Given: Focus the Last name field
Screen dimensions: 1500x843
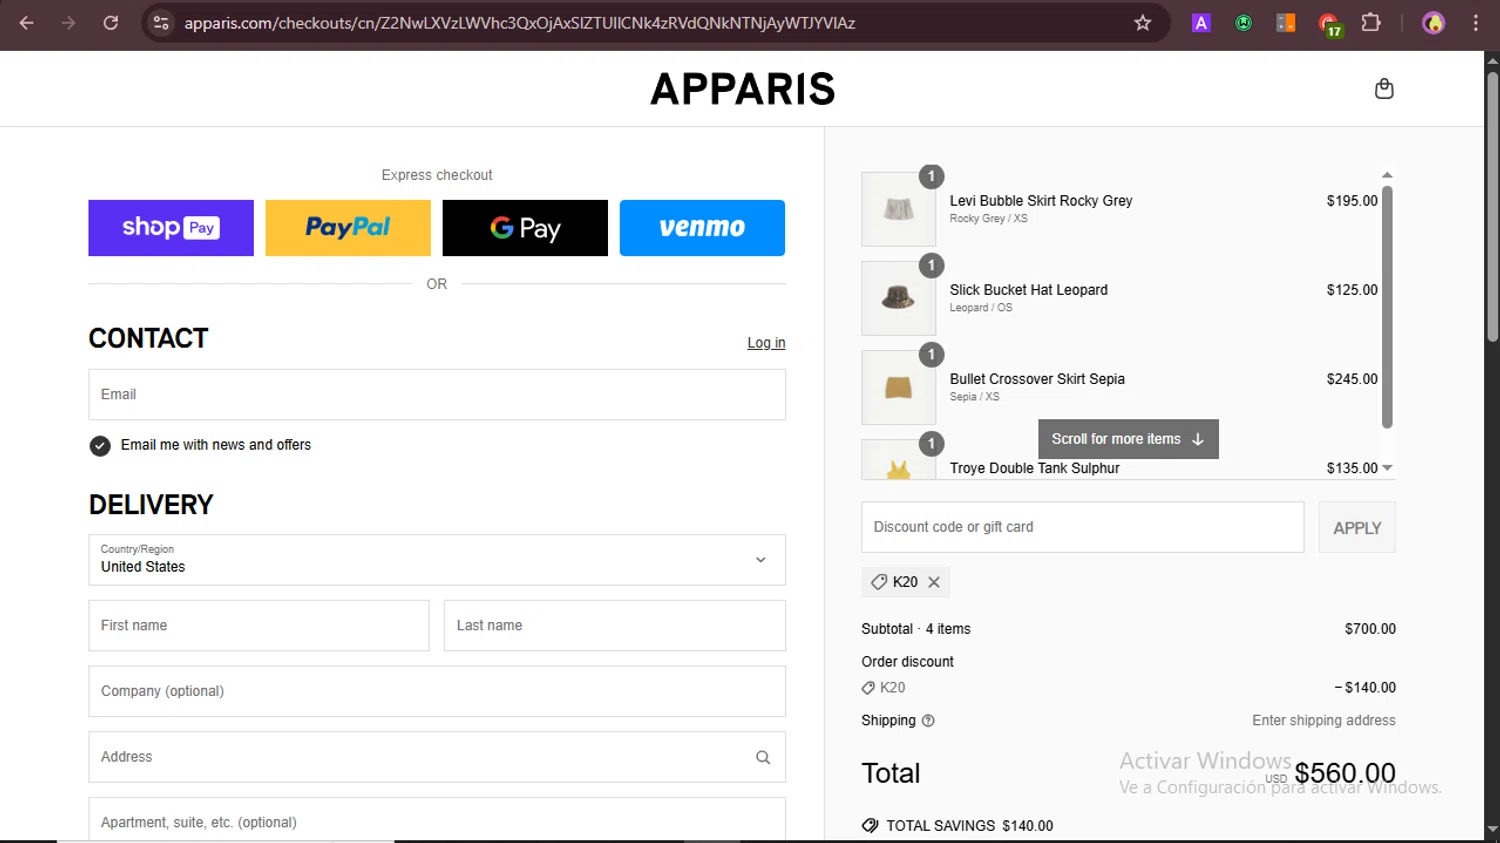Looking at the screenshot, I should [x=615, y=626].
